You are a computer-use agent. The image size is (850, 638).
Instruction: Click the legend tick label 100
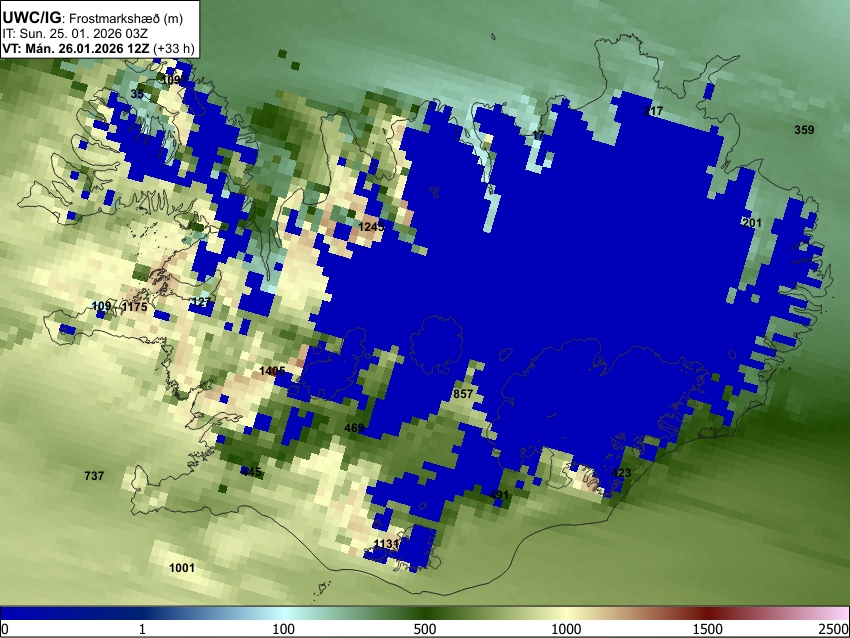click(x=284, y=629)
